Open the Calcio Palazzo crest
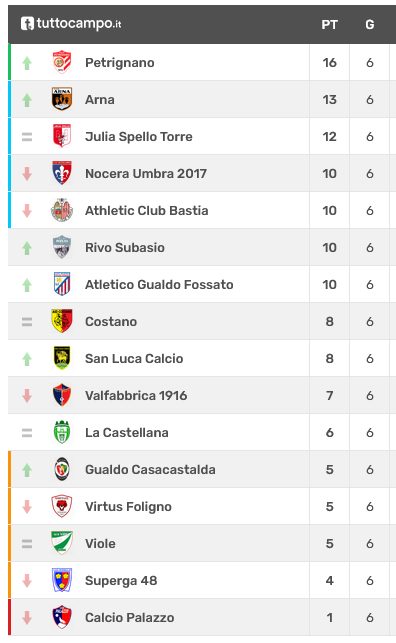Screen dimensions: 396x643 (62, 617)
